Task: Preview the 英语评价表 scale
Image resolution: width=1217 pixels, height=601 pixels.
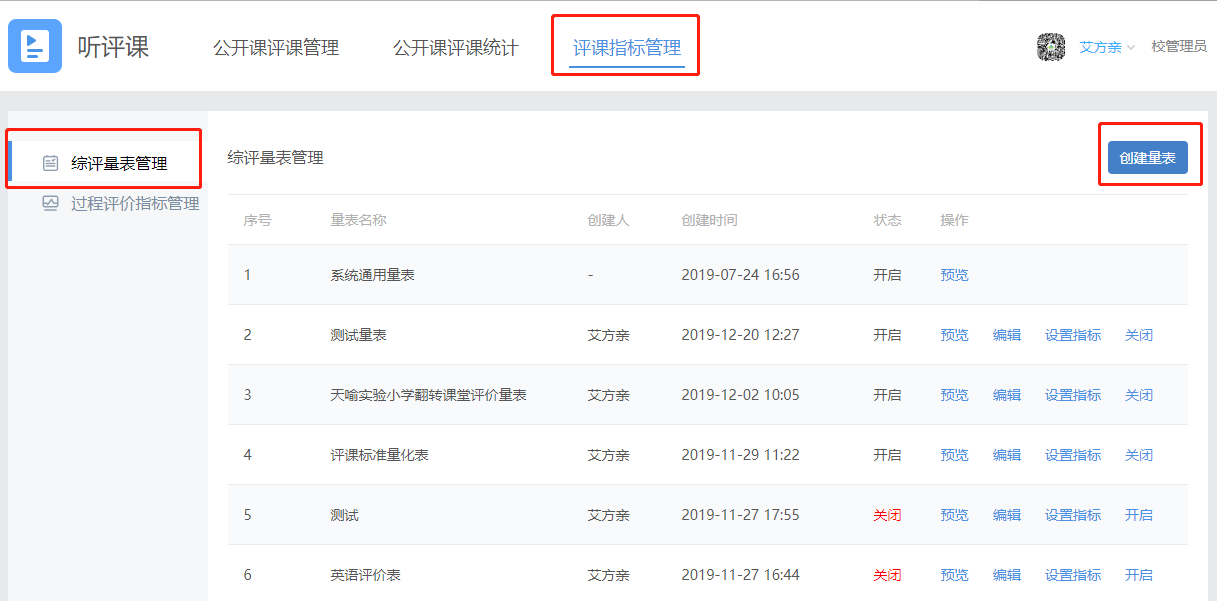Action: coord(954,575)
